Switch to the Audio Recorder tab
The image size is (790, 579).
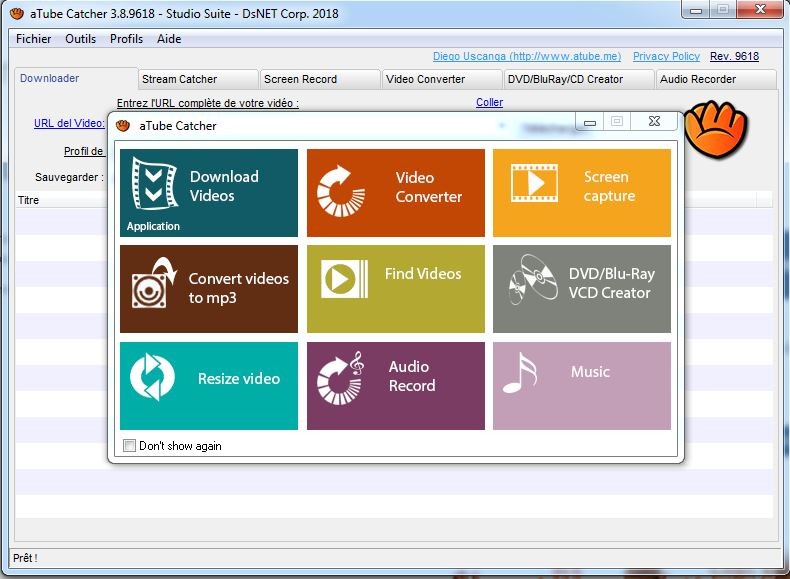point(716,79)
